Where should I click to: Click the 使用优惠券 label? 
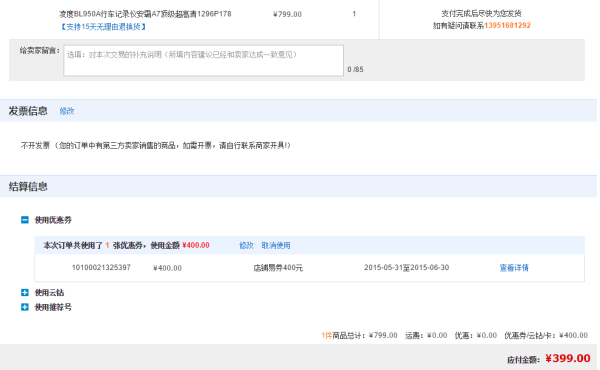click(53, 220)
